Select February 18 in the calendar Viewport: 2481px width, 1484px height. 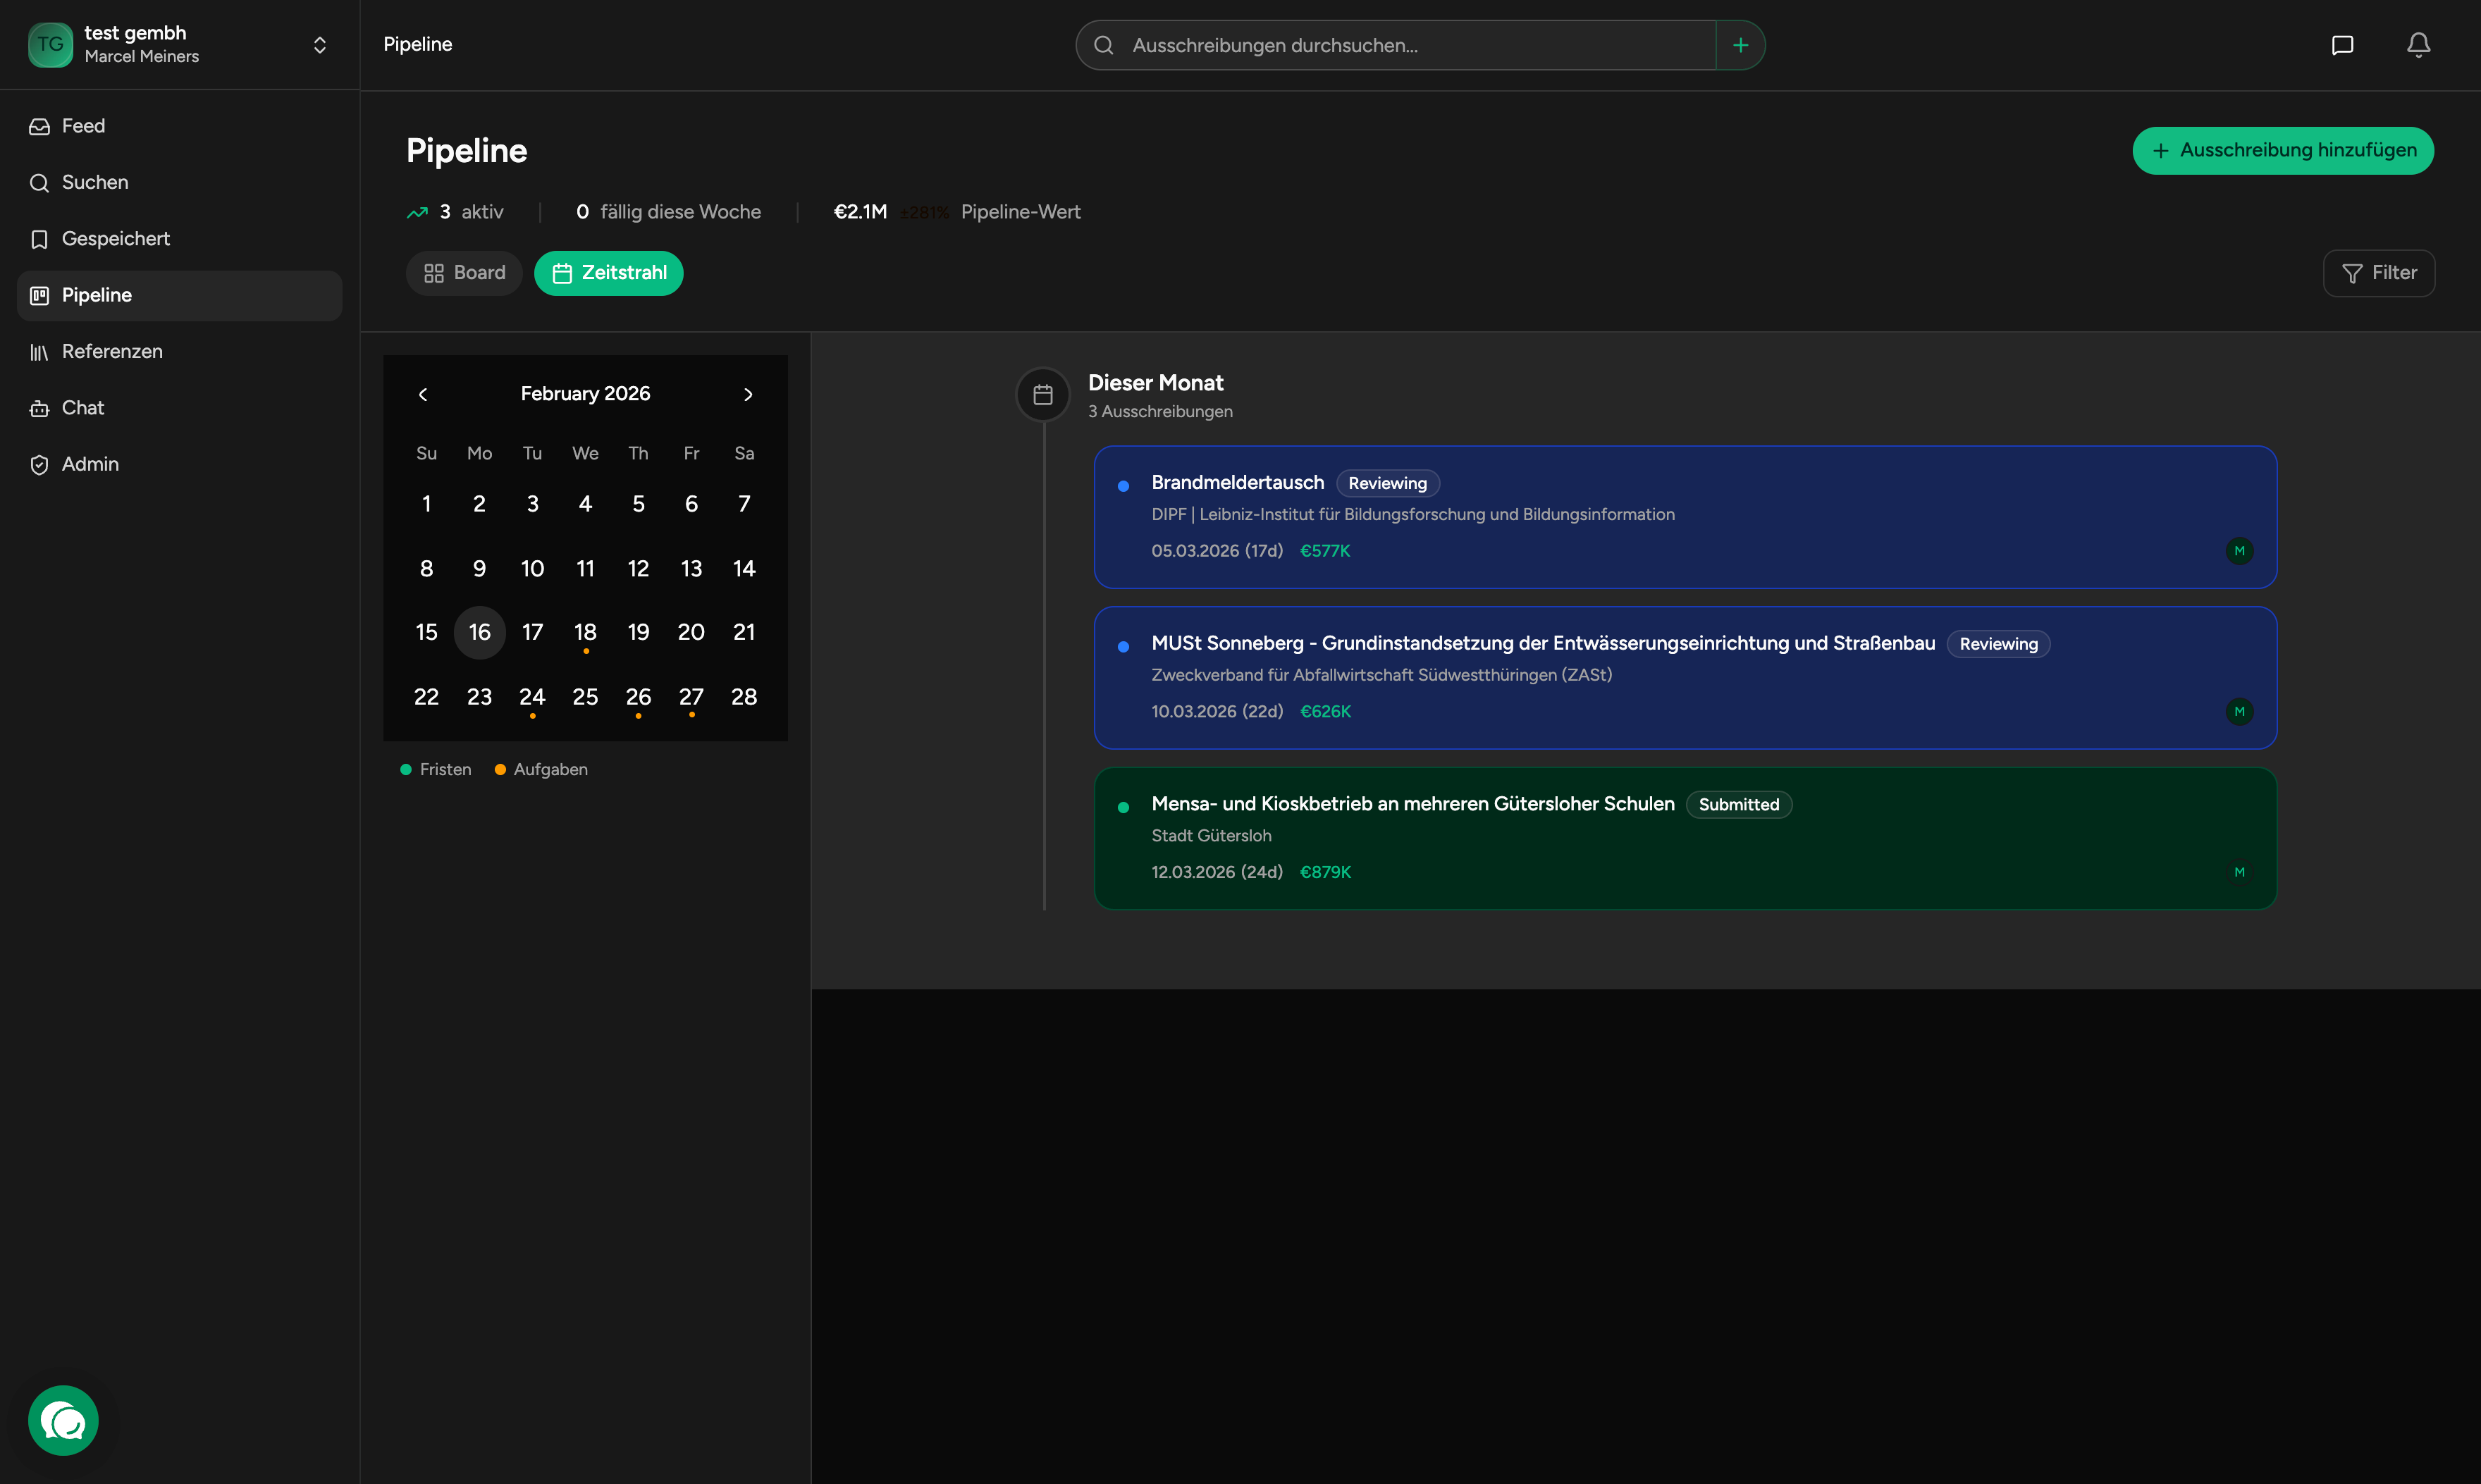click(x=585, y=632)
